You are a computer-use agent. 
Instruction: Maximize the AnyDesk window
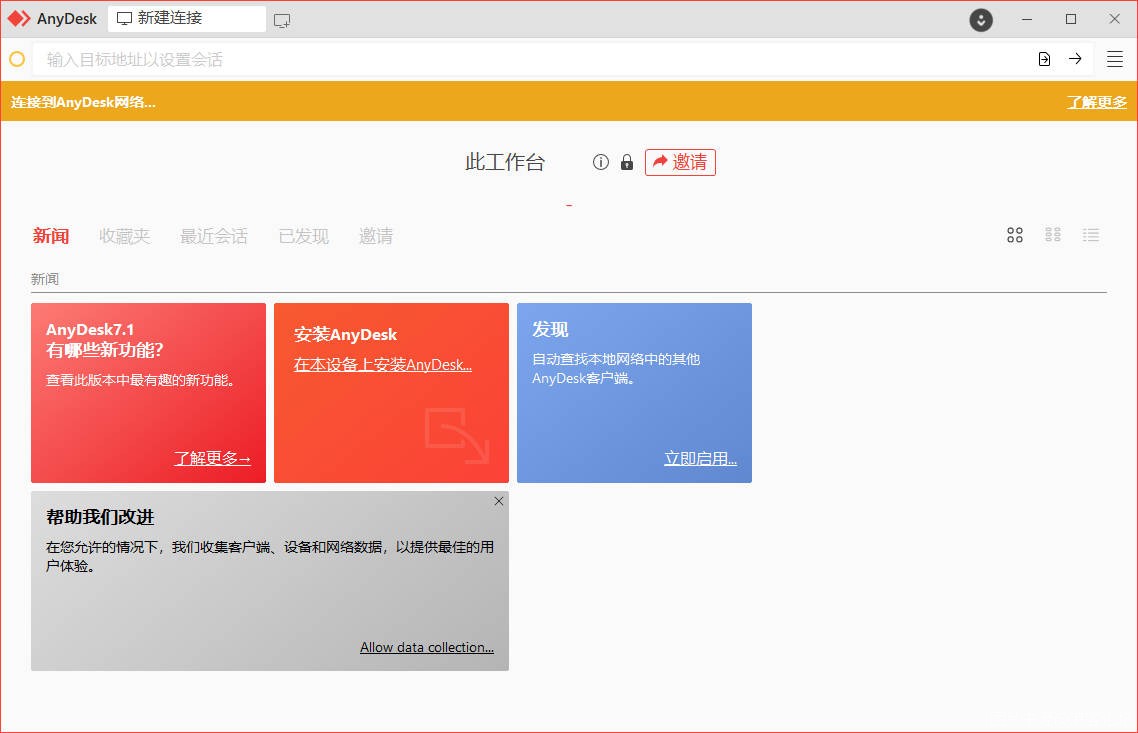(x=1071, y=20)
